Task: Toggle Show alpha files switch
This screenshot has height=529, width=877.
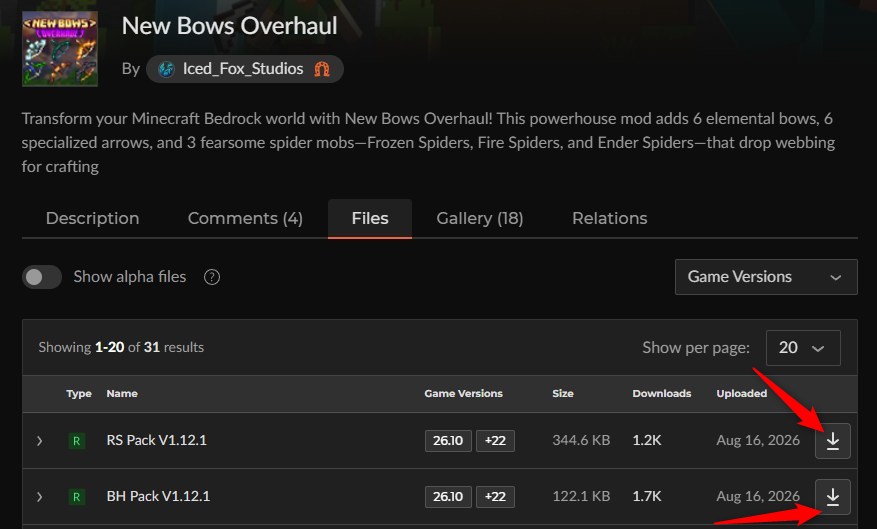Action: (x=42, y=277)
